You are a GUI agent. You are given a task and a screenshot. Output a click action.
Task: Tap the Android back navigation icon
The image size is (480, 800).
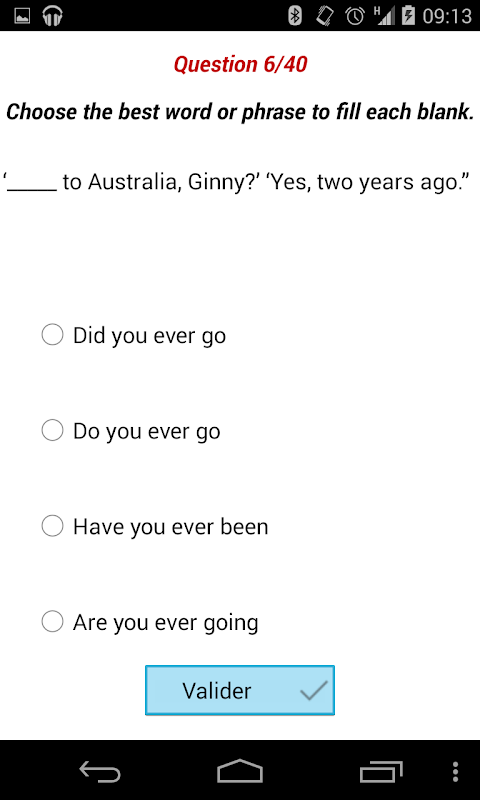(100, 771)
